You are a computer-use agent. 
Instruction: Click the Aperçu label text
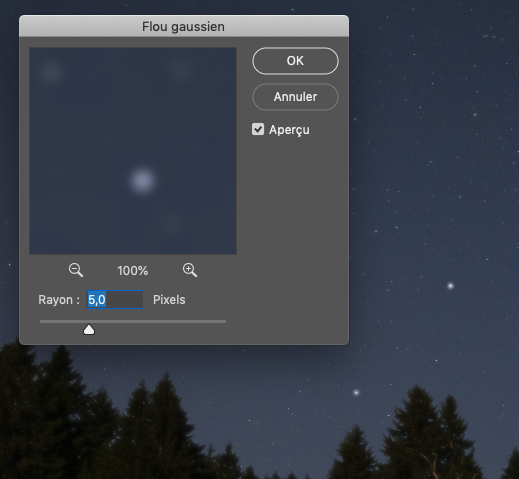(x=289, y=130)
